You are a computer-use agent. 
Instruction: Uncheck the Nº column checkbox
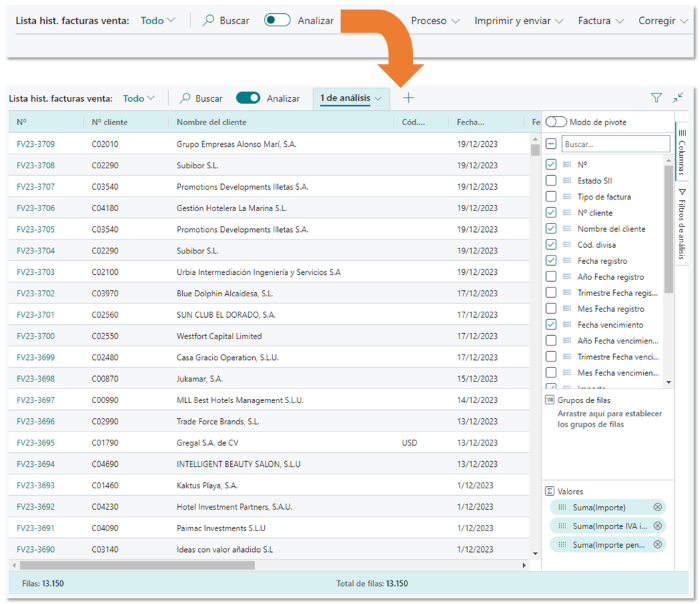pos(551,164)
